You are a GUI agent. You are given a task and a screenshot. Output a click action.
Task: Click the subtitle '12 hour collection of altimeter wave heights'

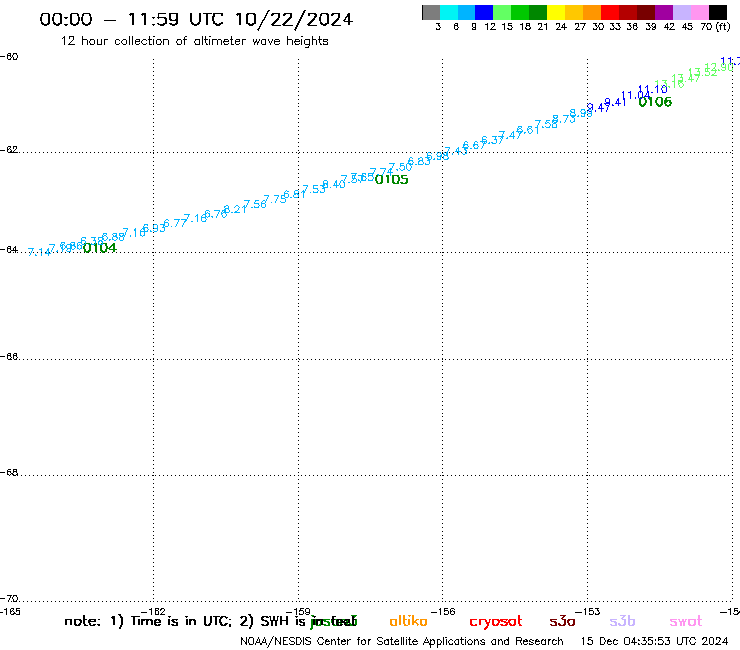point(194,41)
